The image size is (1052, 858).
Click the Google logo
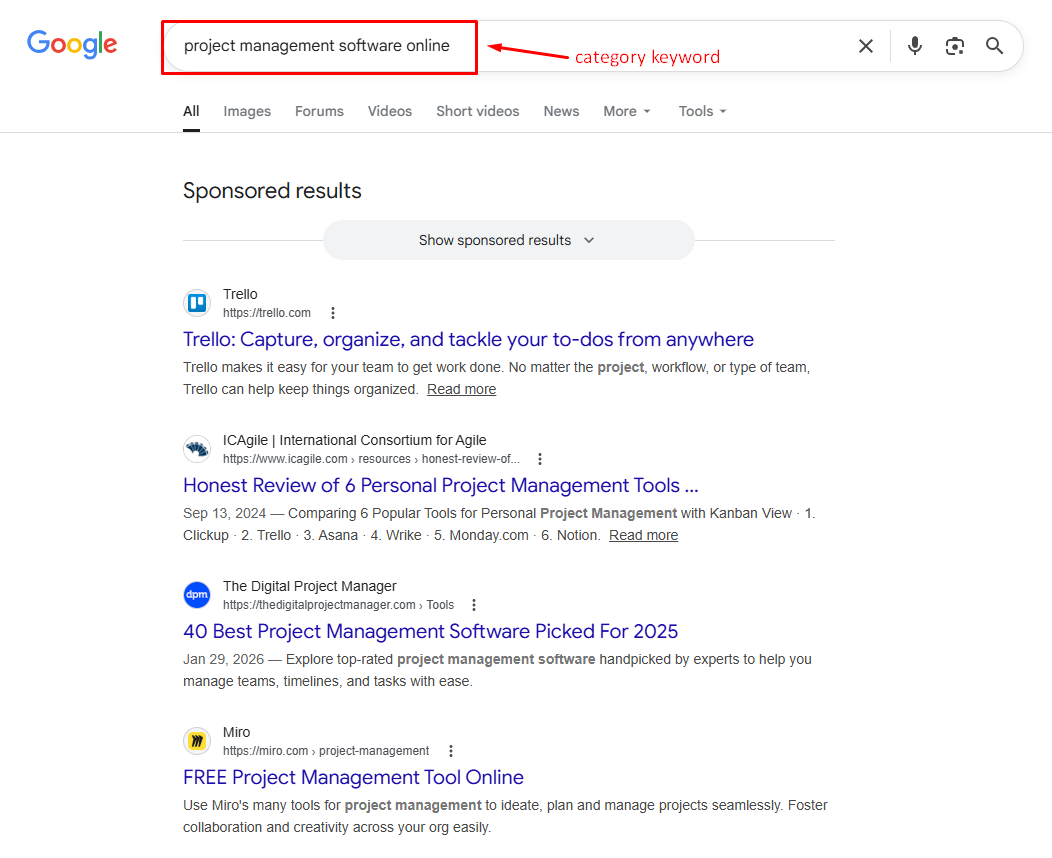71,44
